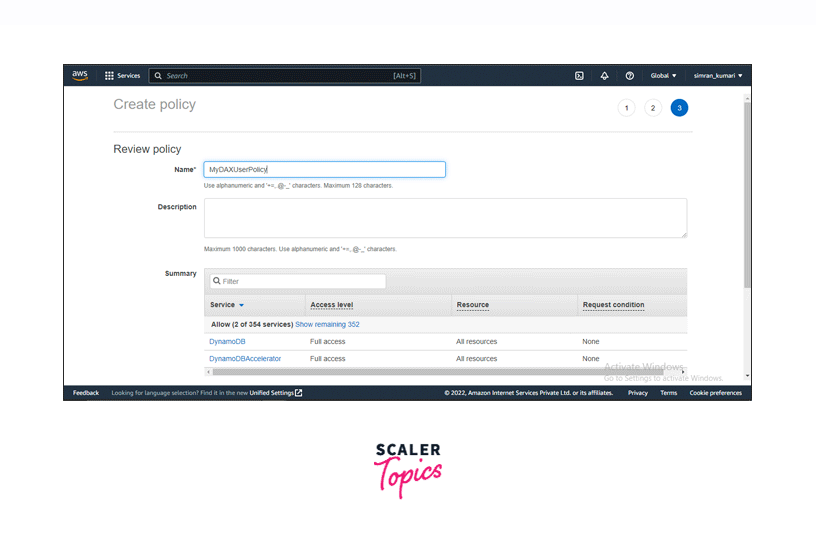Click the search magnifier in top bar
Image resolution: width=816 pixels, height=545 pixels.
point(158,75)
